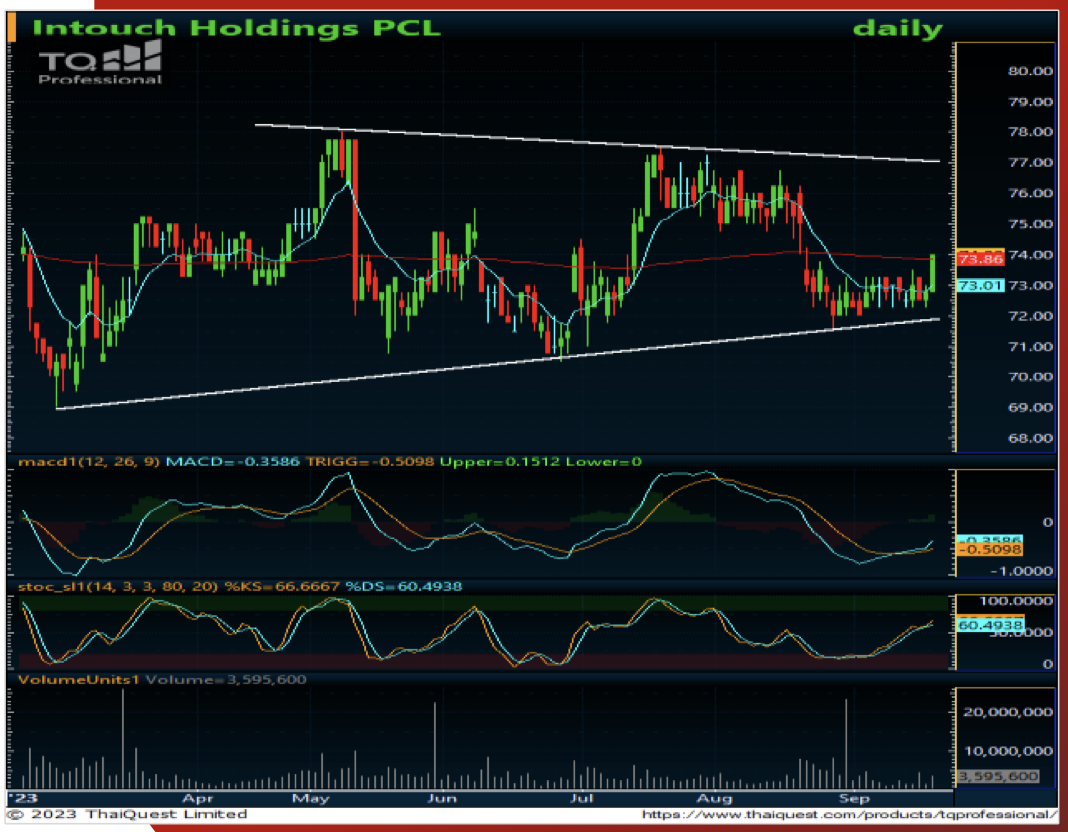Click the "stoc_sl1(14, 3, 3, 80, 20)" label

[x=118, y=586]
